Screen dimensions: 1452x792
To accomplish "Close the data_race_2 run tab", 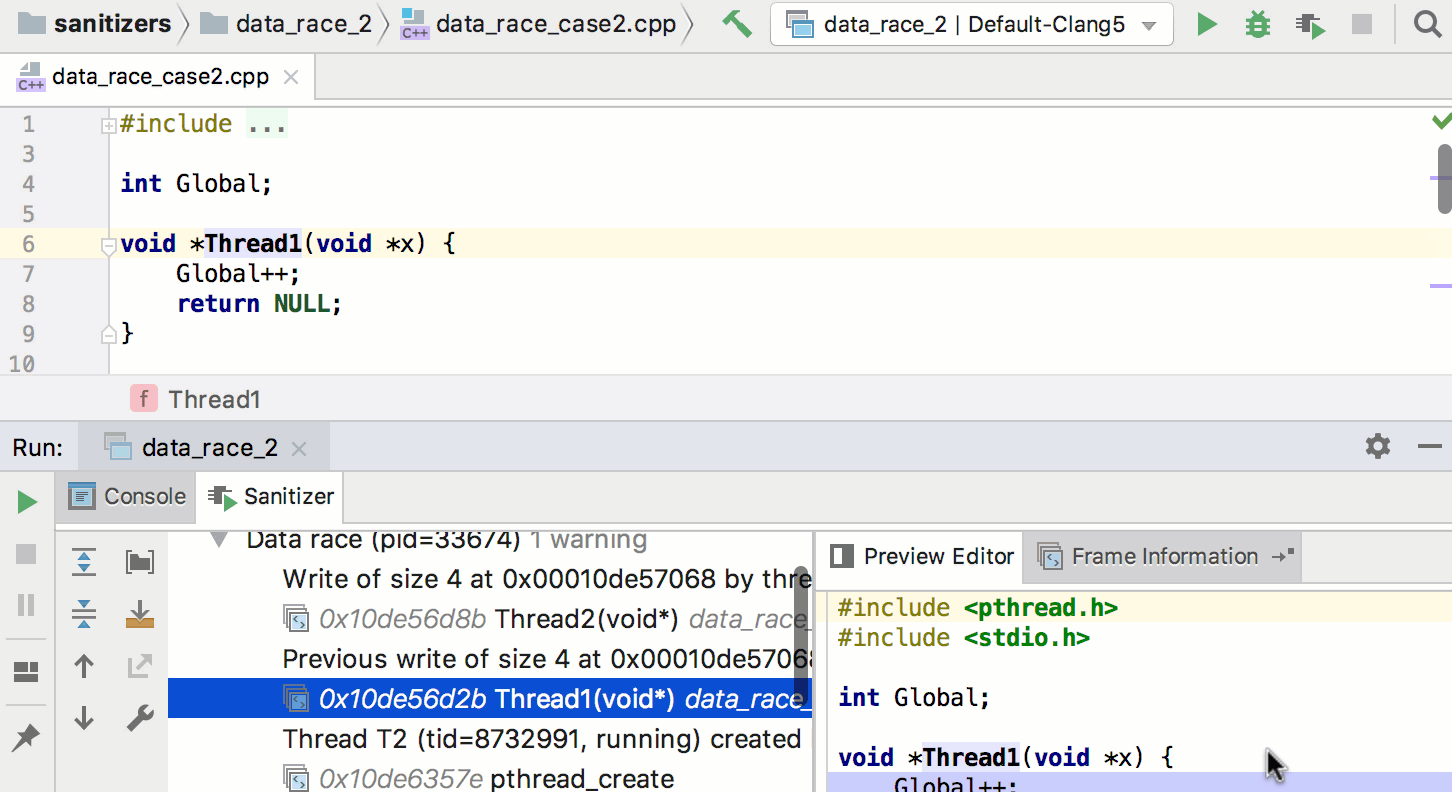I will [298, 449].
